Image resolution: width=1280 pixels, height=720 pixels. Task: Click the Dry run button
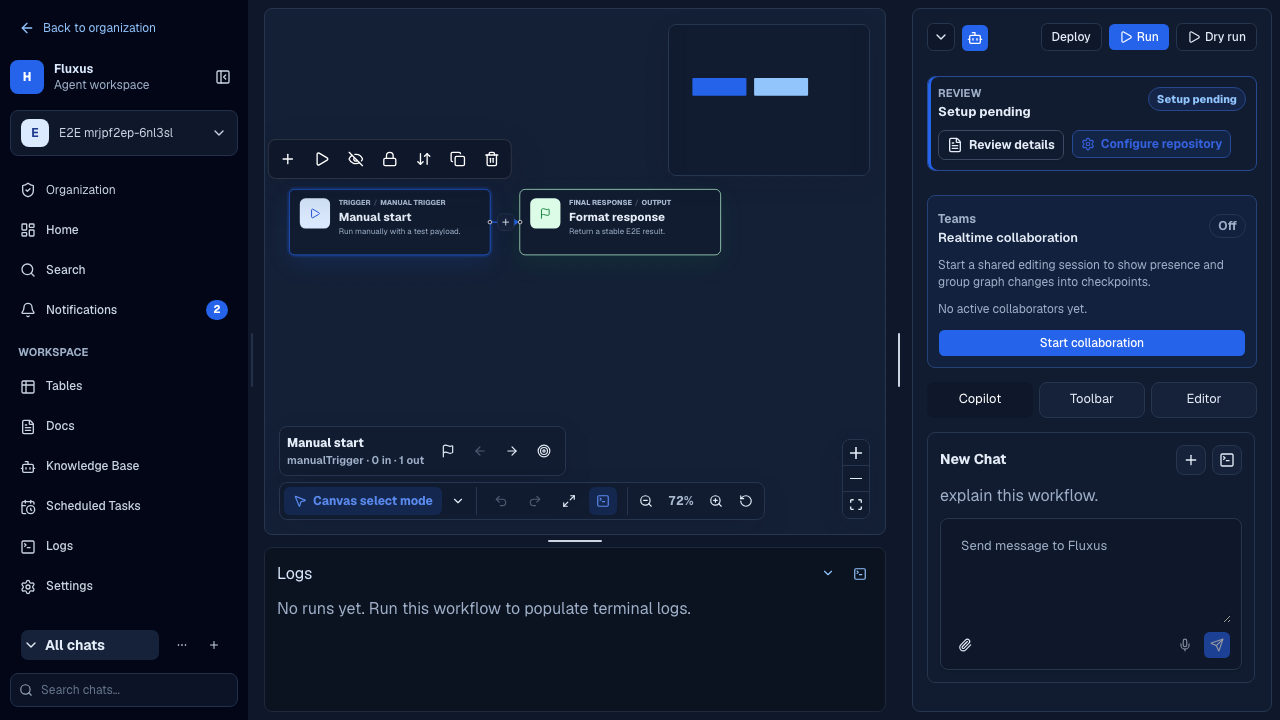(x=1216, y=37)
